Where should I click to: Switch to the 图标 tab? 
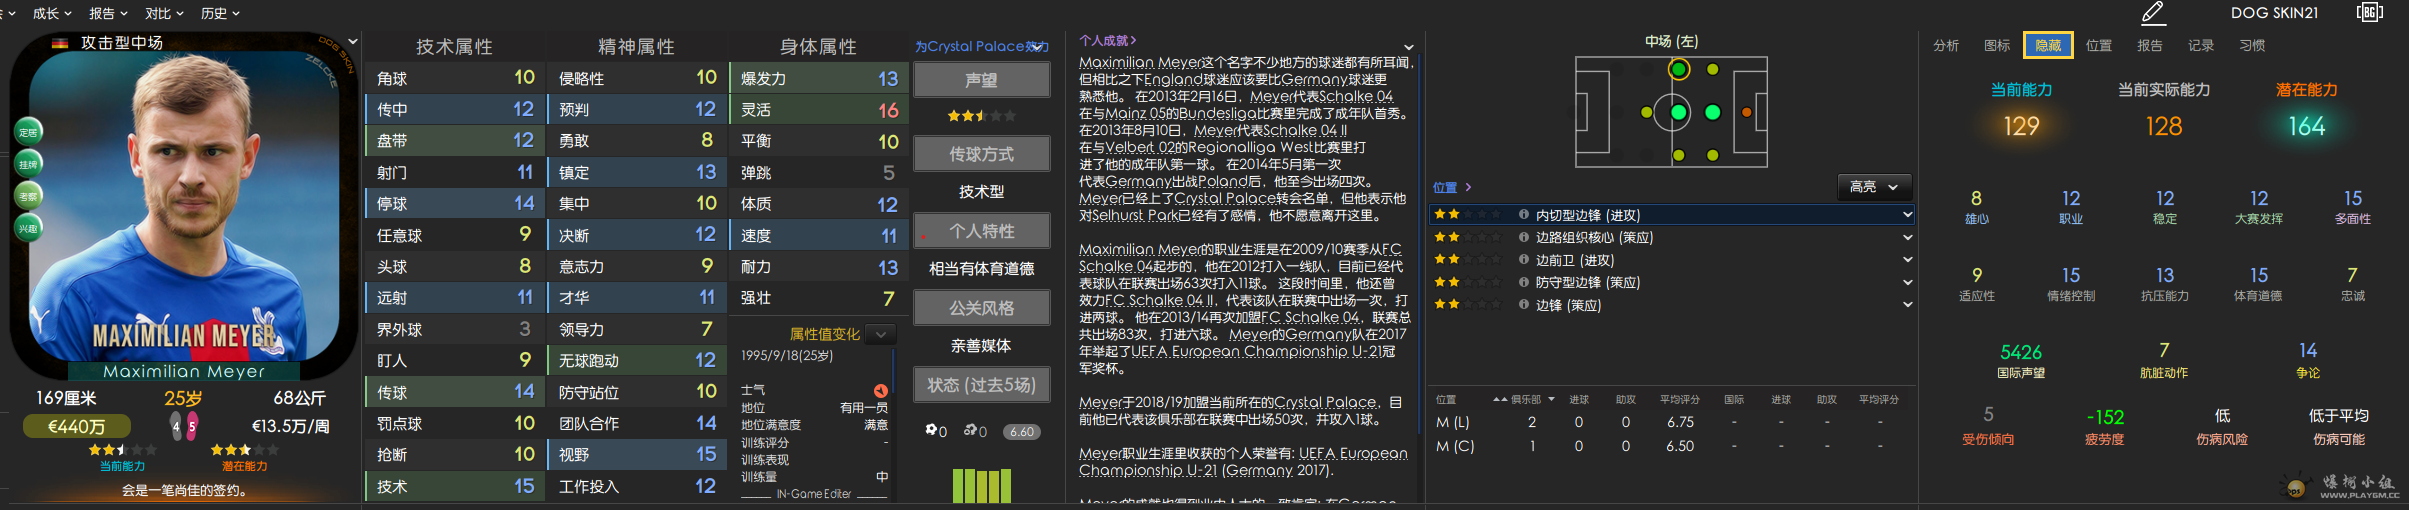point(1997,45)
